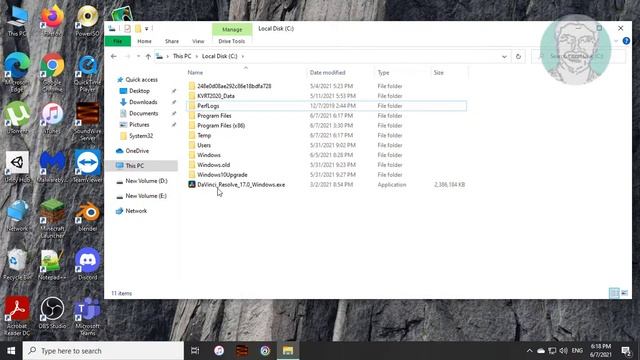The height and width of the screenshot is (360, 640).
Task: Switch to the View ribbon tab
Action: [198, 41]
